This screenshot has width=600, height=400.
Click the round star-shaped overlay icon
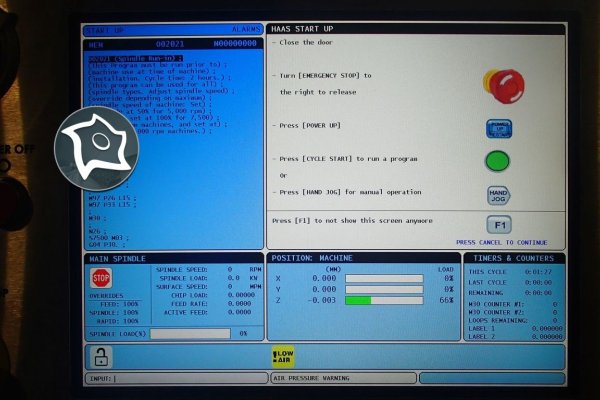(96, 148)
